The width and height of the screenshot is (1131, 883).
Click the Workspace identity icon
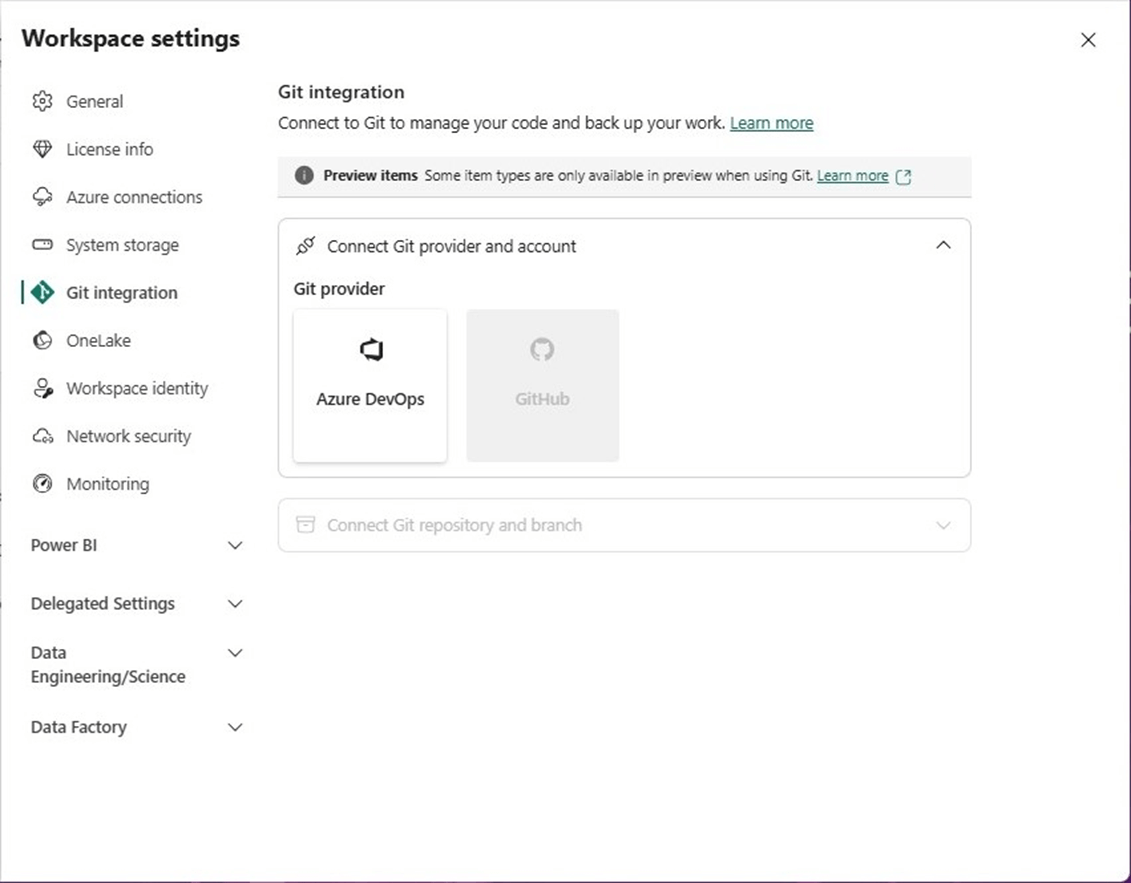[x=42, y=388]
